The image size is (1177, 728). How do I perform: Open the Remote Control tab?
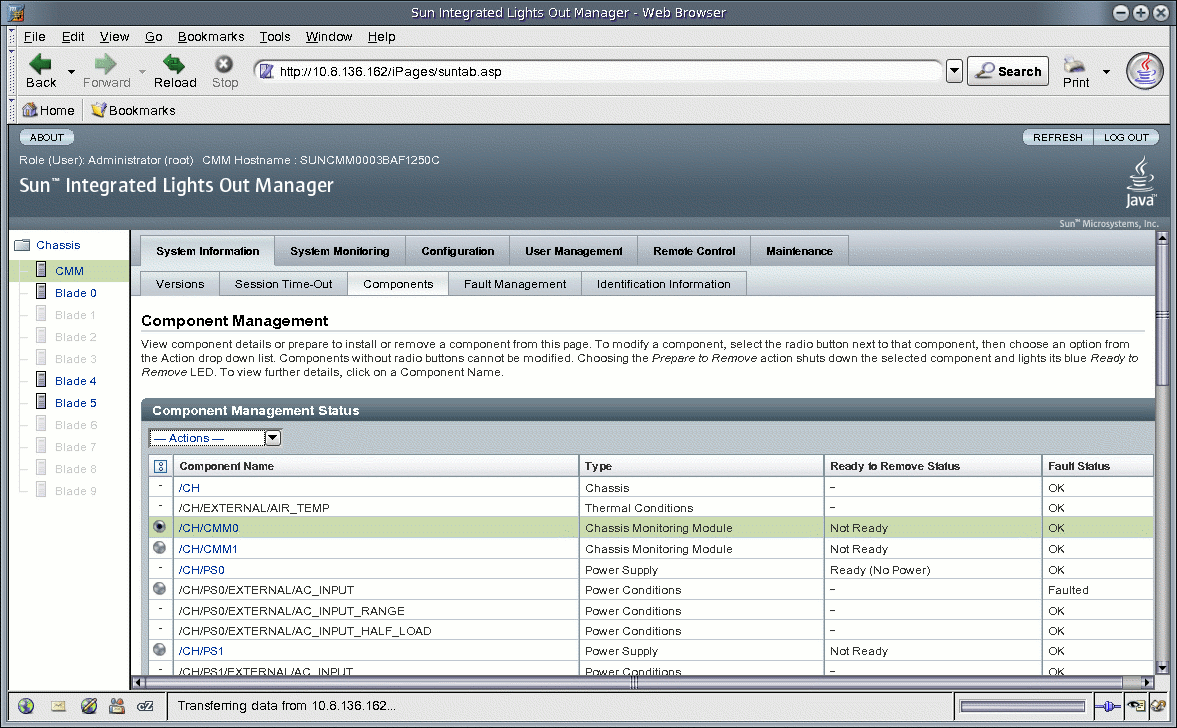coord(694,251)
